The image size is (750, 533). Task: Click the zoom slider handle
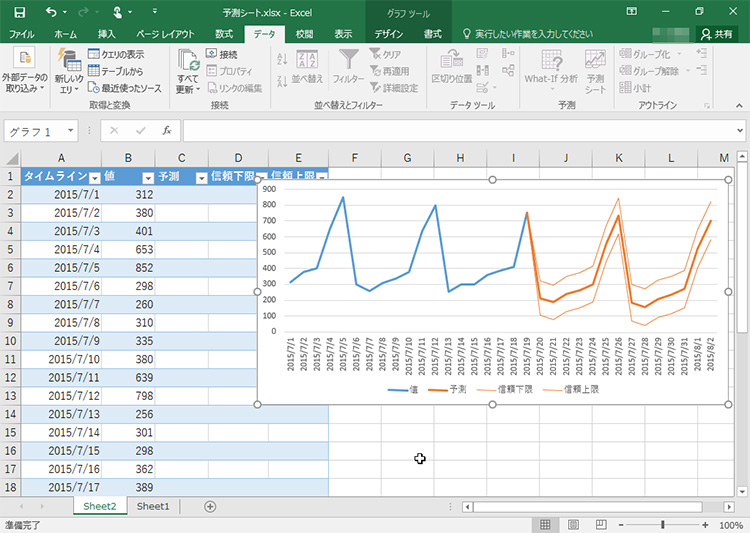click(662, 525)
